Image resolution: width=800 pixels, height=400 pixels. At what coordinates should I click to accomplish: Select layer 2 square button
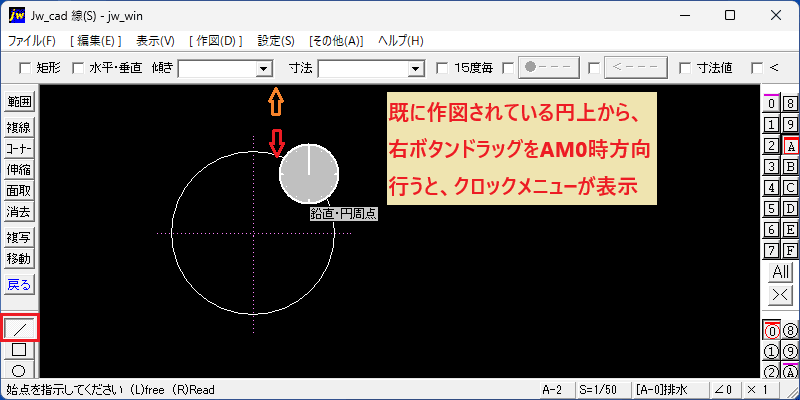(x=771, y=146)
